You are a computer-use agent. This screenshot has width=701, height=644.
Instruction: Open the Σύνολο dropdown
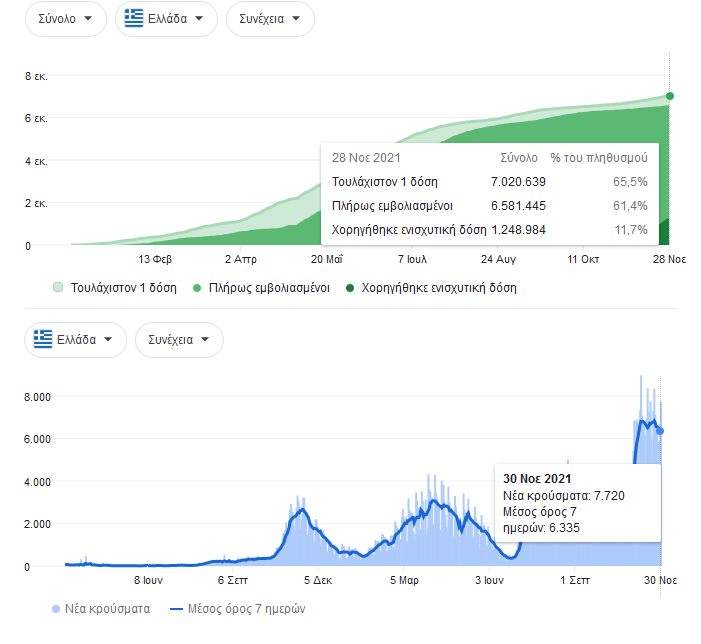pyautogui.click(x=65, y=19)
